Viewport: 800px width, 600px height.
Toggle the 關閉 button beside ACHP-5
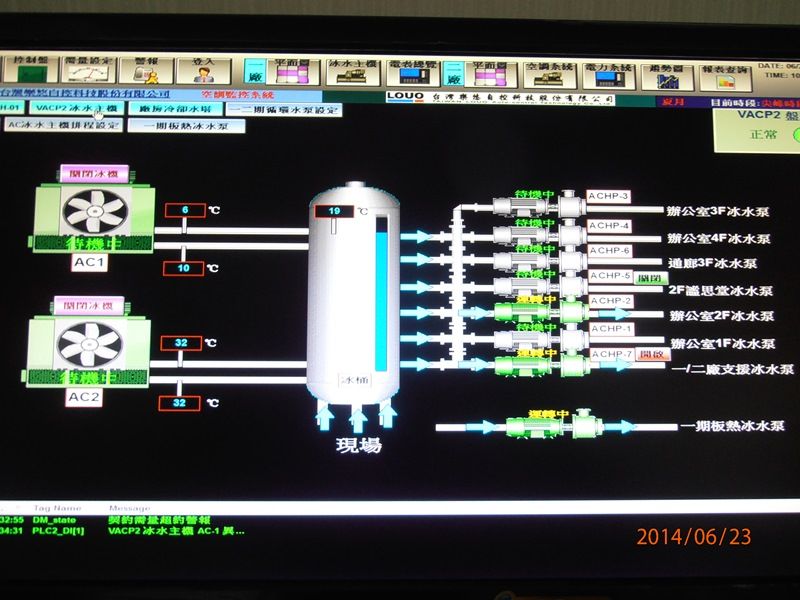pyautogui.click(x=649, y=278)
